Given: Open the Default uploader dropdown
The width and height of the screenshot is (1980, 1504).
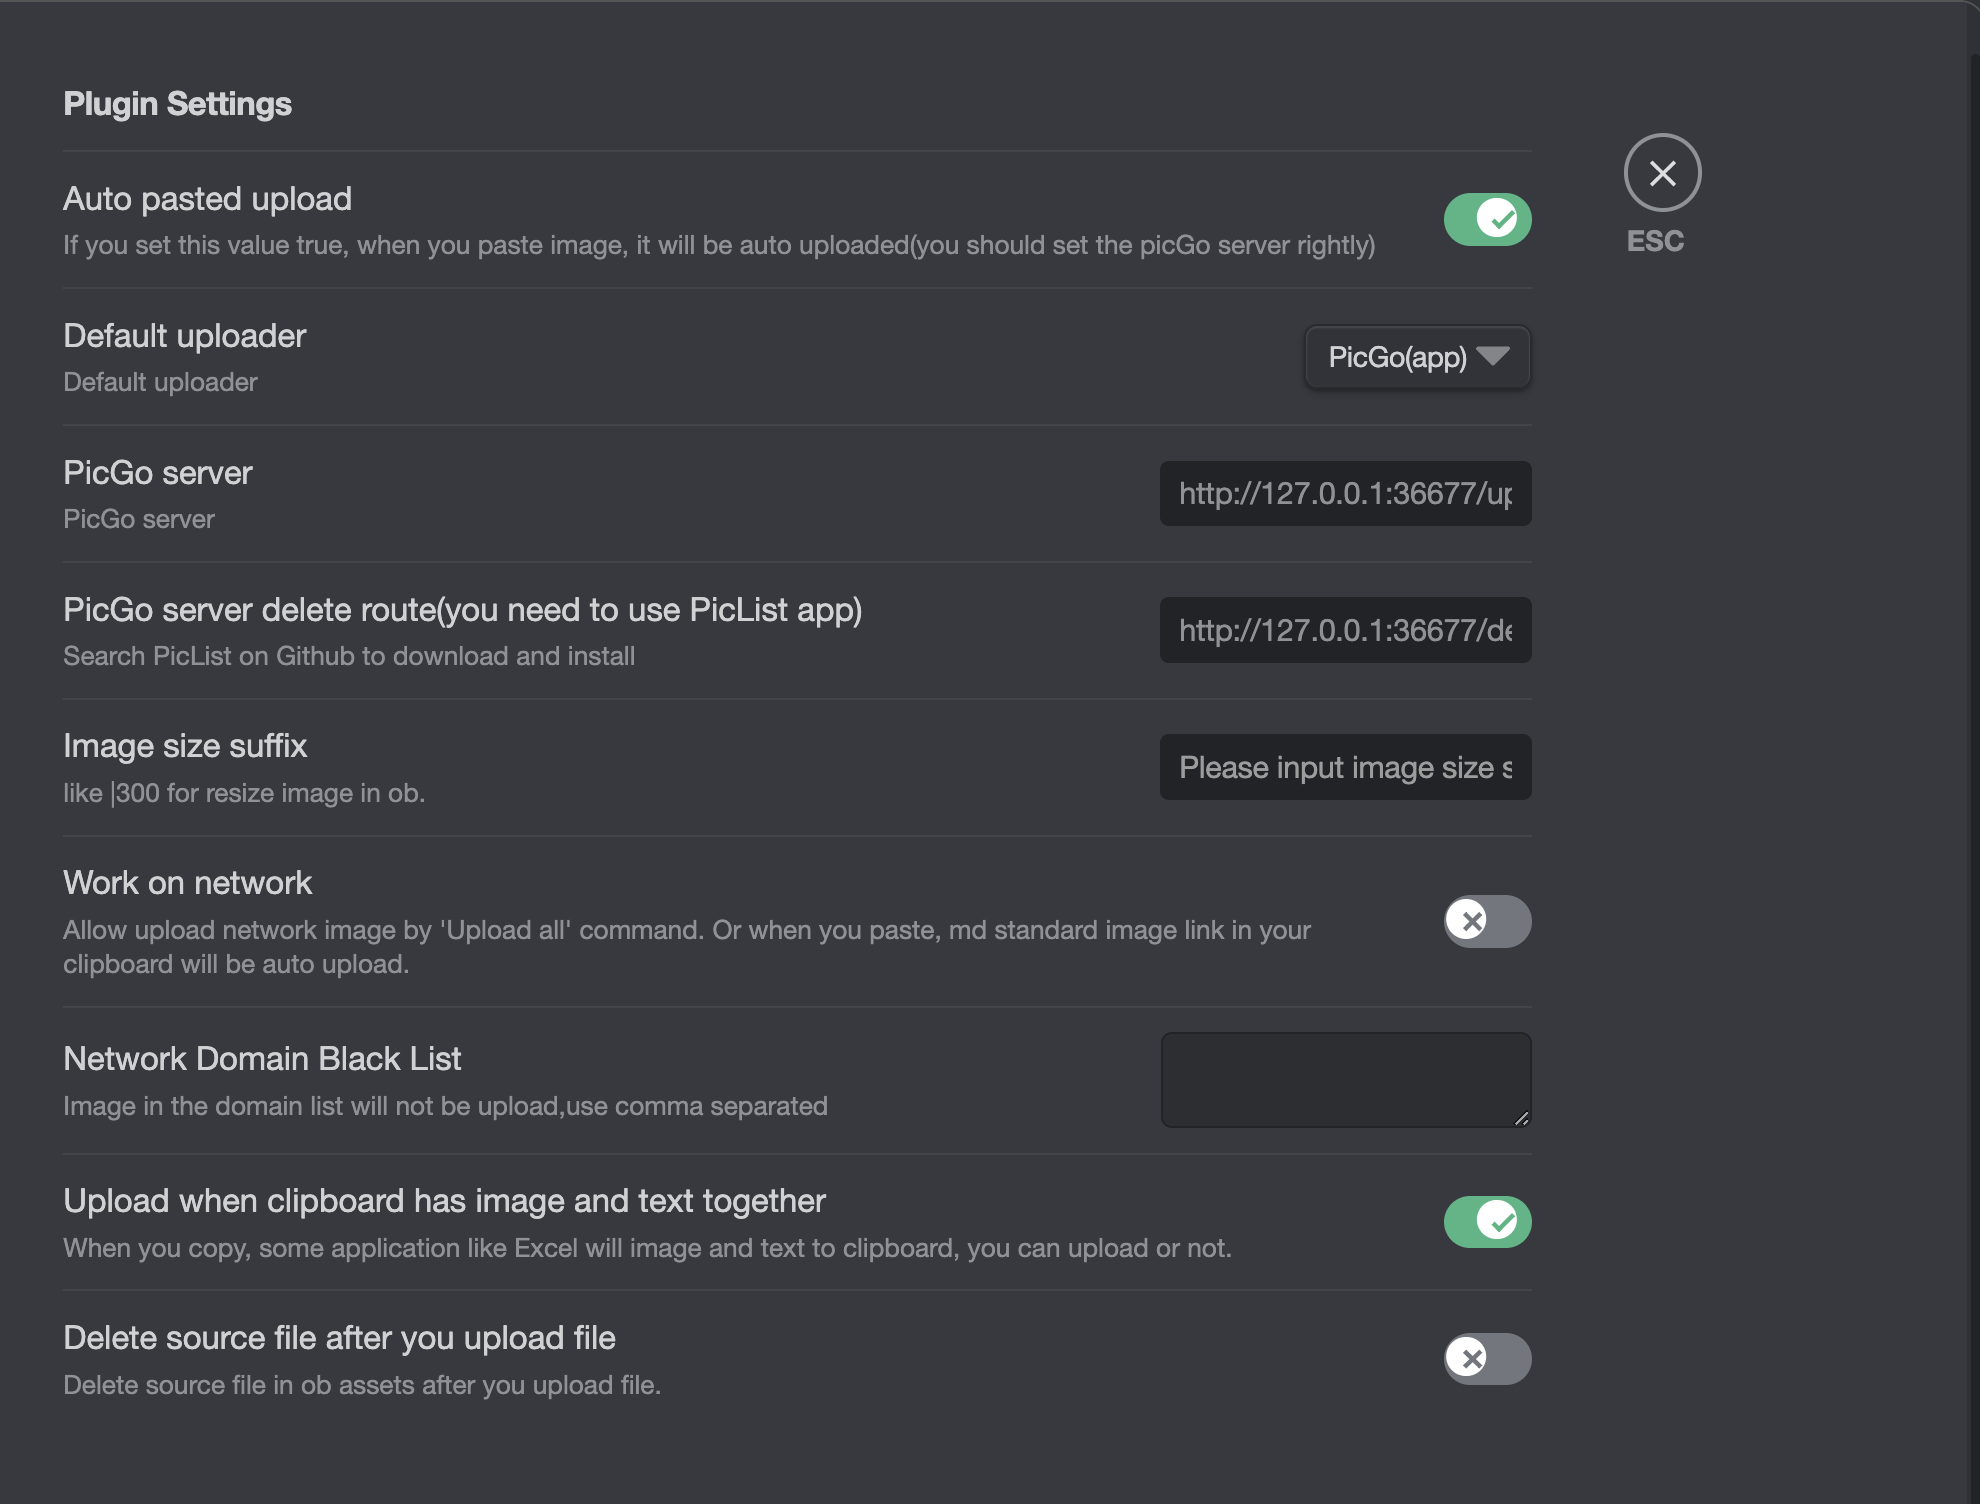Looking at the screenshot, I should click(x=1417, y=357).
